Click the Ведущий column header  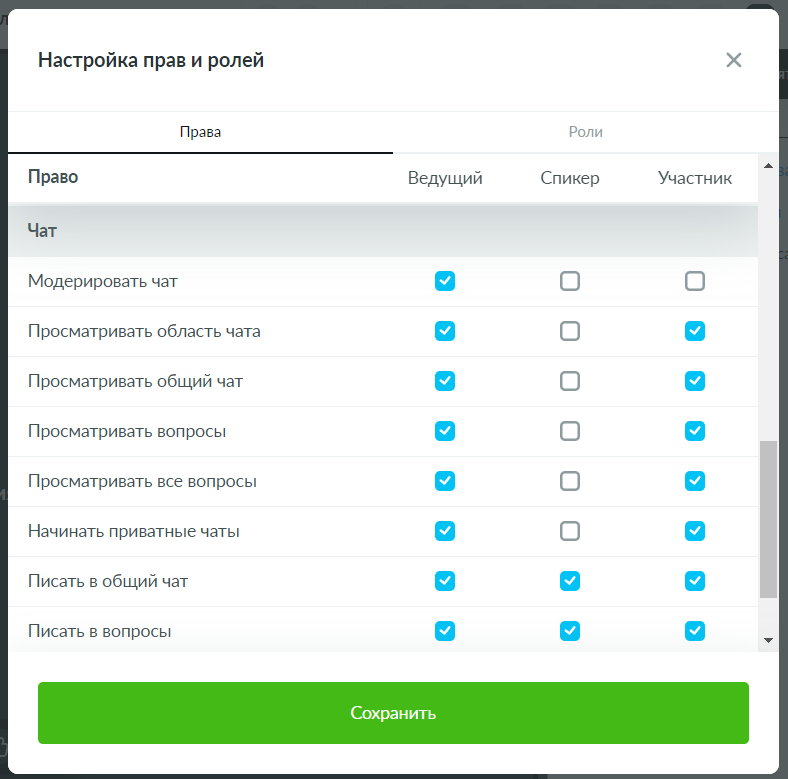(445, 178)
